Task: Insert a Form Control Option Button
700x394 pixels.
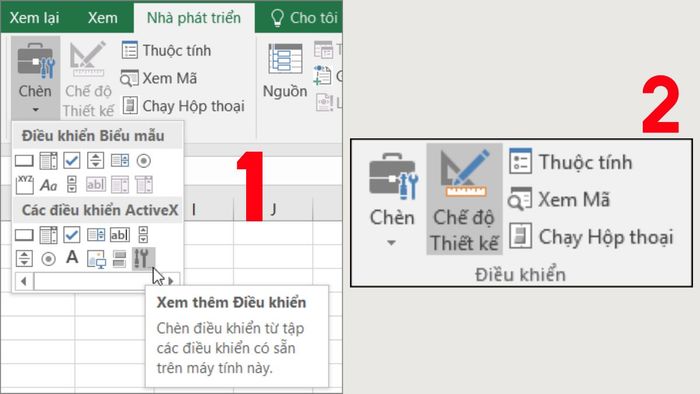Action: pyautogui.click(x=143, y=161)
